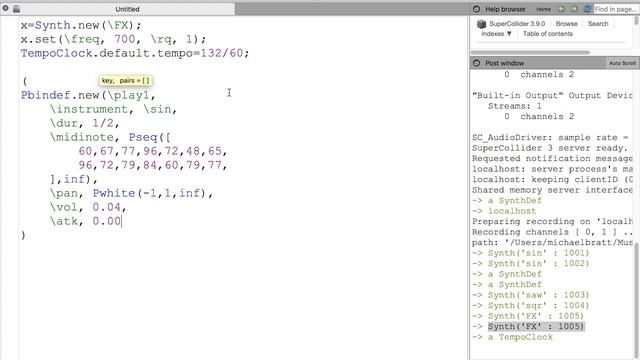Click 'SuperCollider 3 server ready.' line
Image resolution: width=640 pixels, height=360 pixels.
549,148
